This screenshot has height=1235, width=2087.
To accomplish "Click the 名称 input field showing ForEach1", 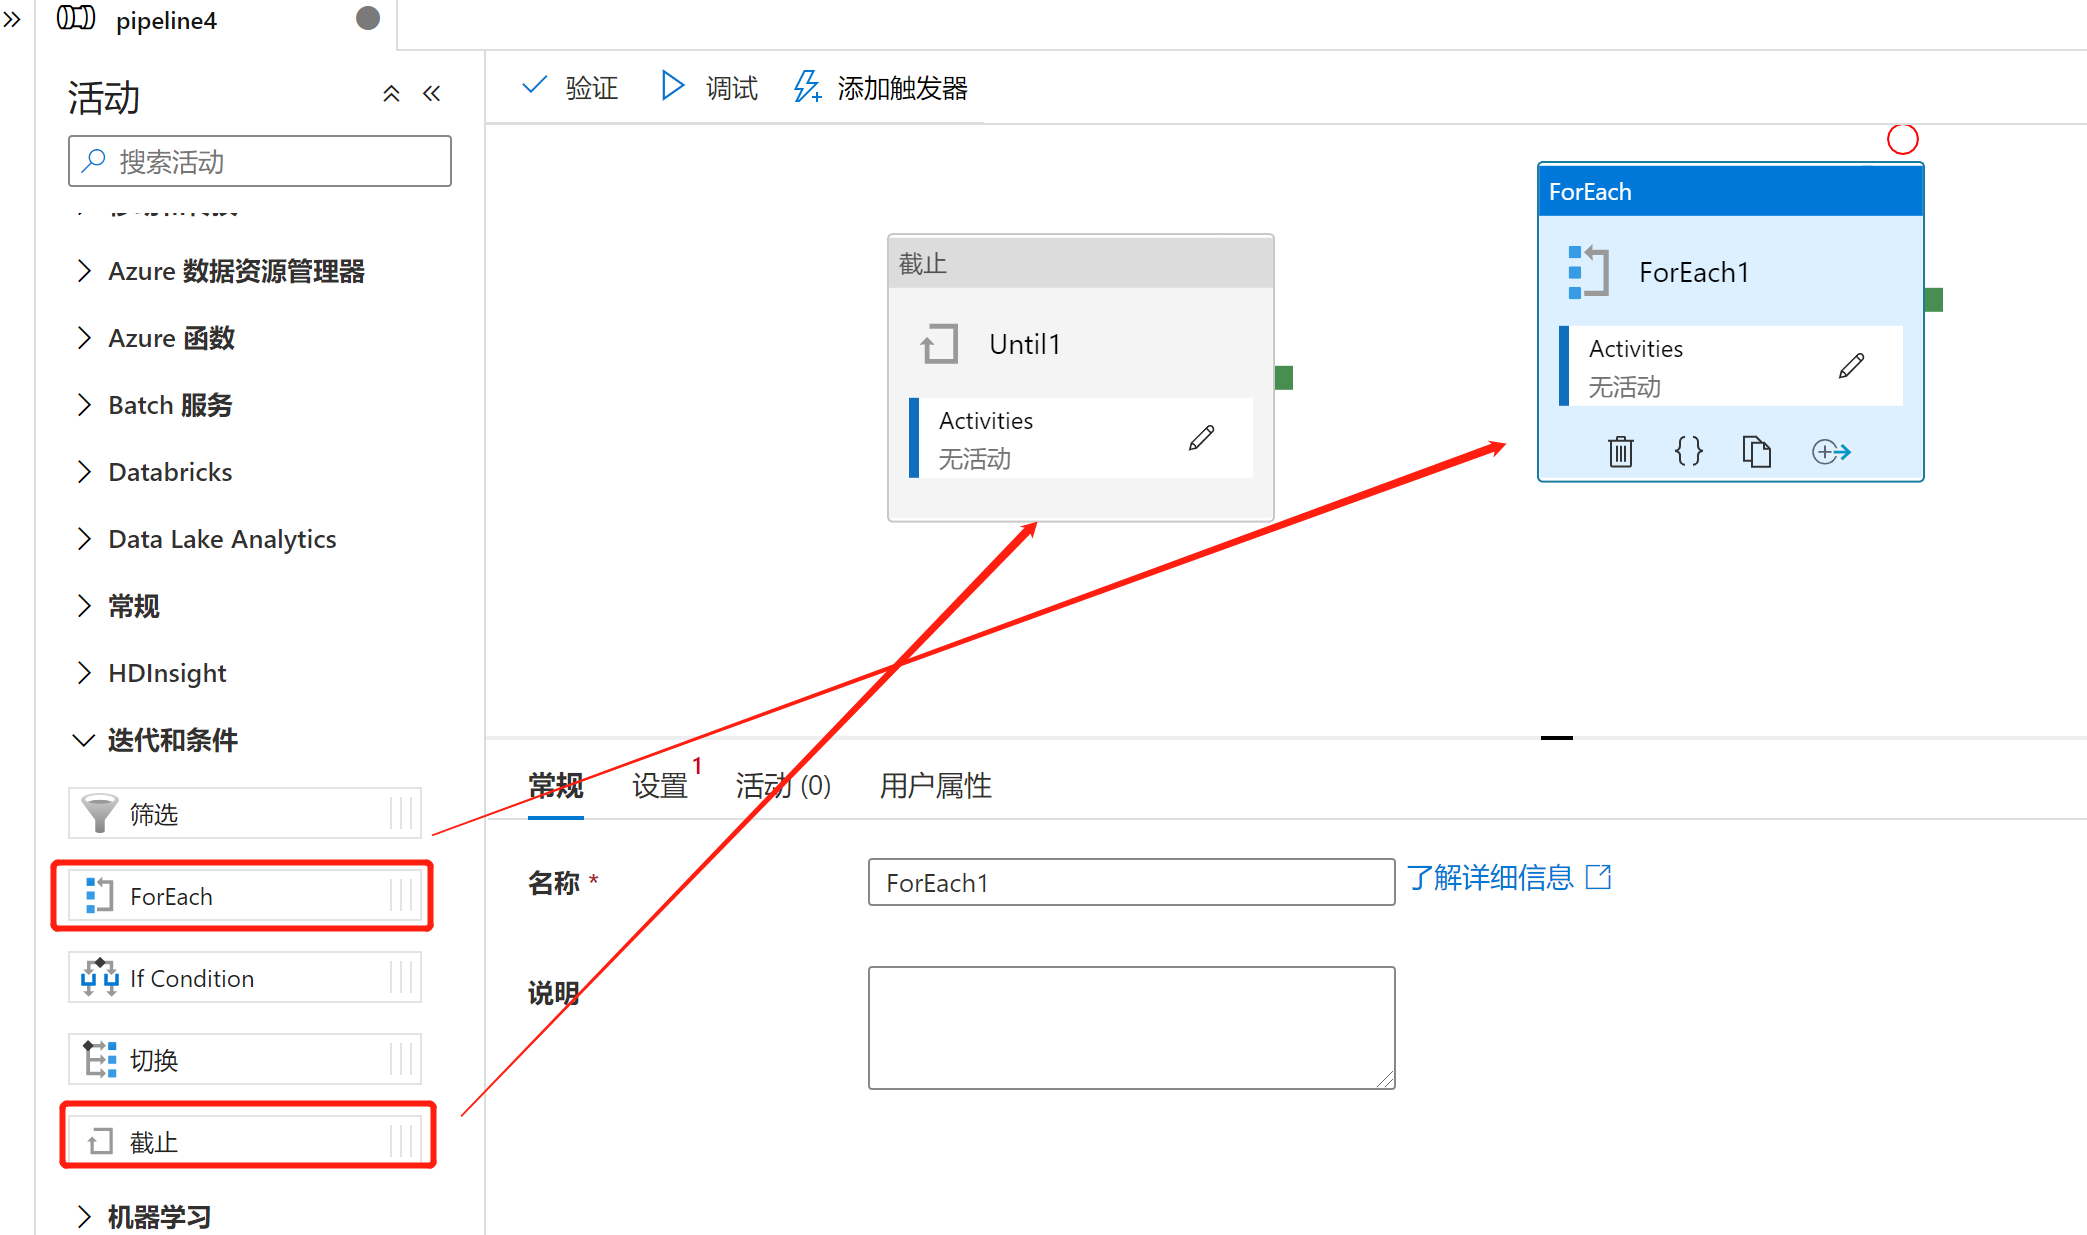I will pyautogui.click(x=1130, y=882).
